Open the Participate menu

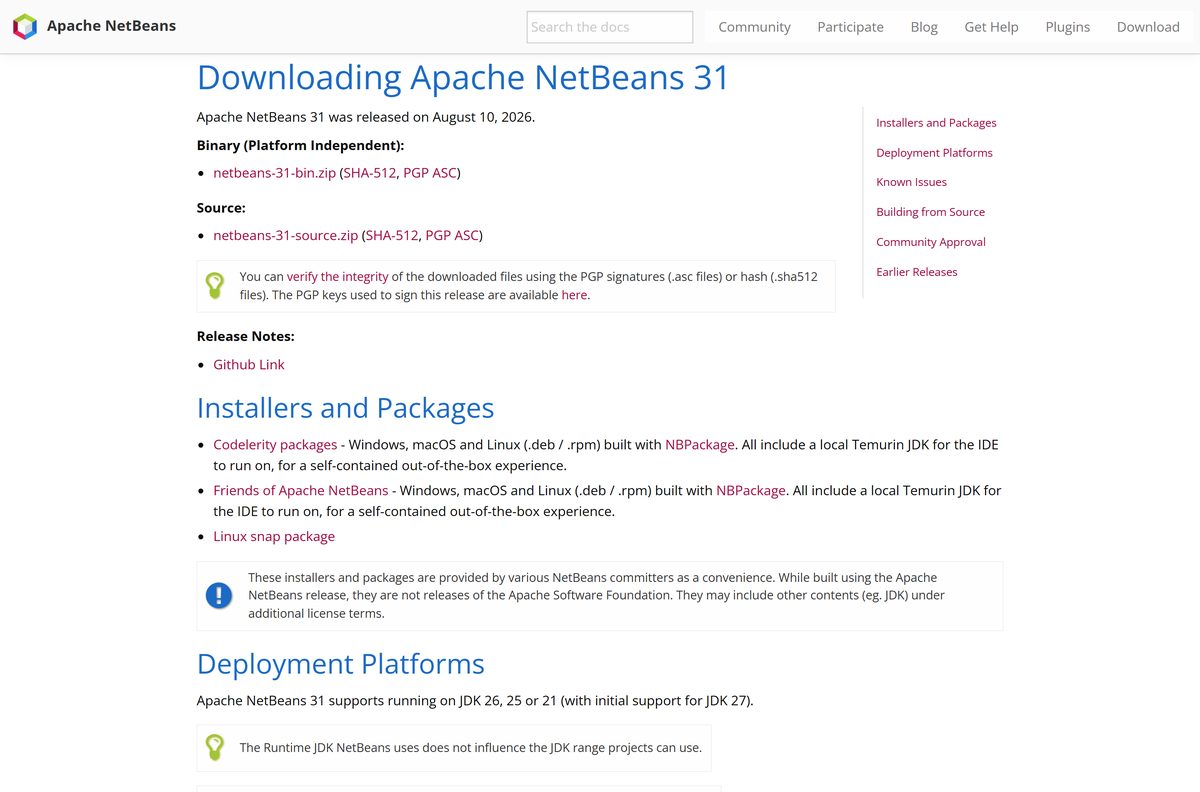[850, 27]
